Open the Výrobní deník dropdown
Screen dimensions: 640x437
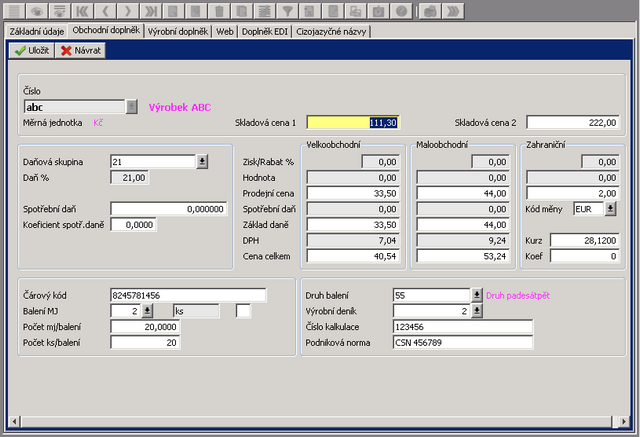tap(477, 311)
